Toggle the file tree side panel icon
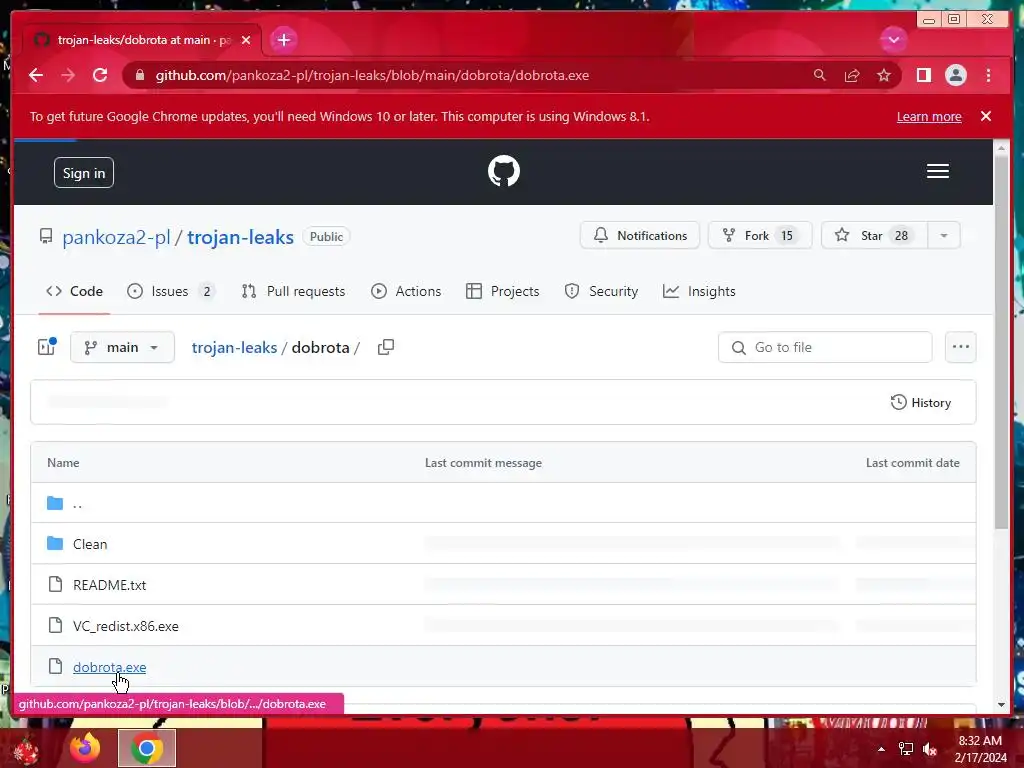 (x=47, y=347)
